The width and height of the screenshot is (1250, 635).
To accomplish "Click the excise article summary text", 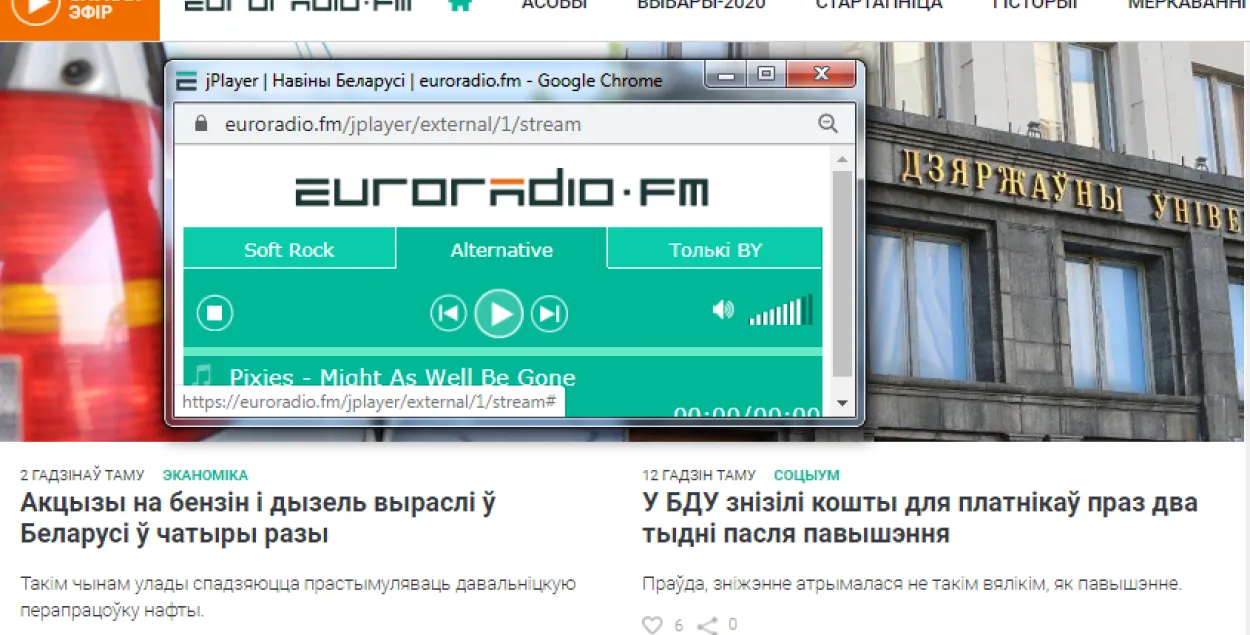I will click(x=298, y=596).
